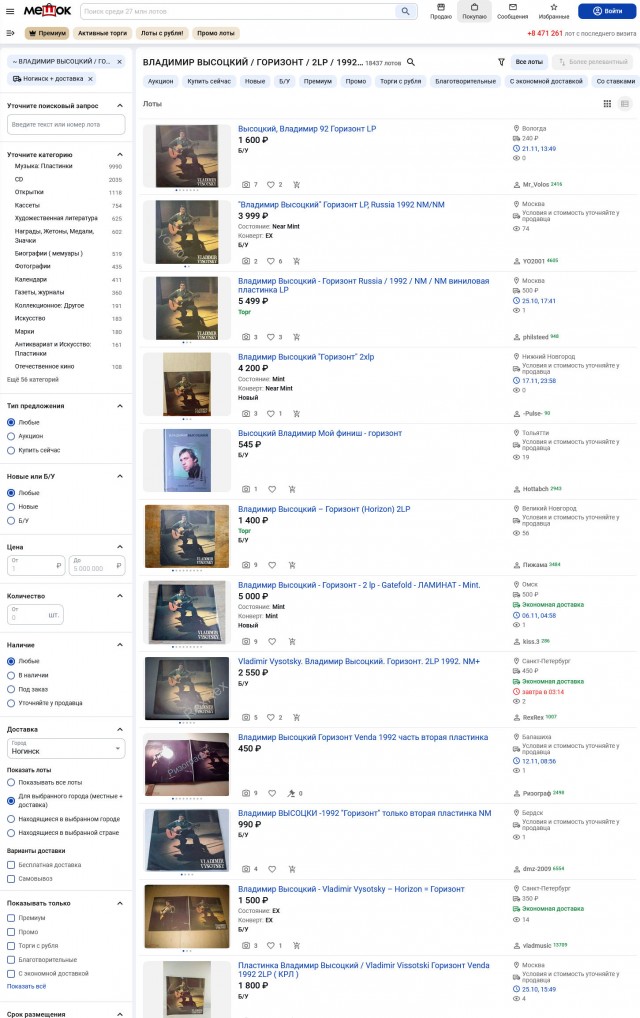Open the Город Ногинск dropdown
The image size is (640, 1018).
[66, 748]
